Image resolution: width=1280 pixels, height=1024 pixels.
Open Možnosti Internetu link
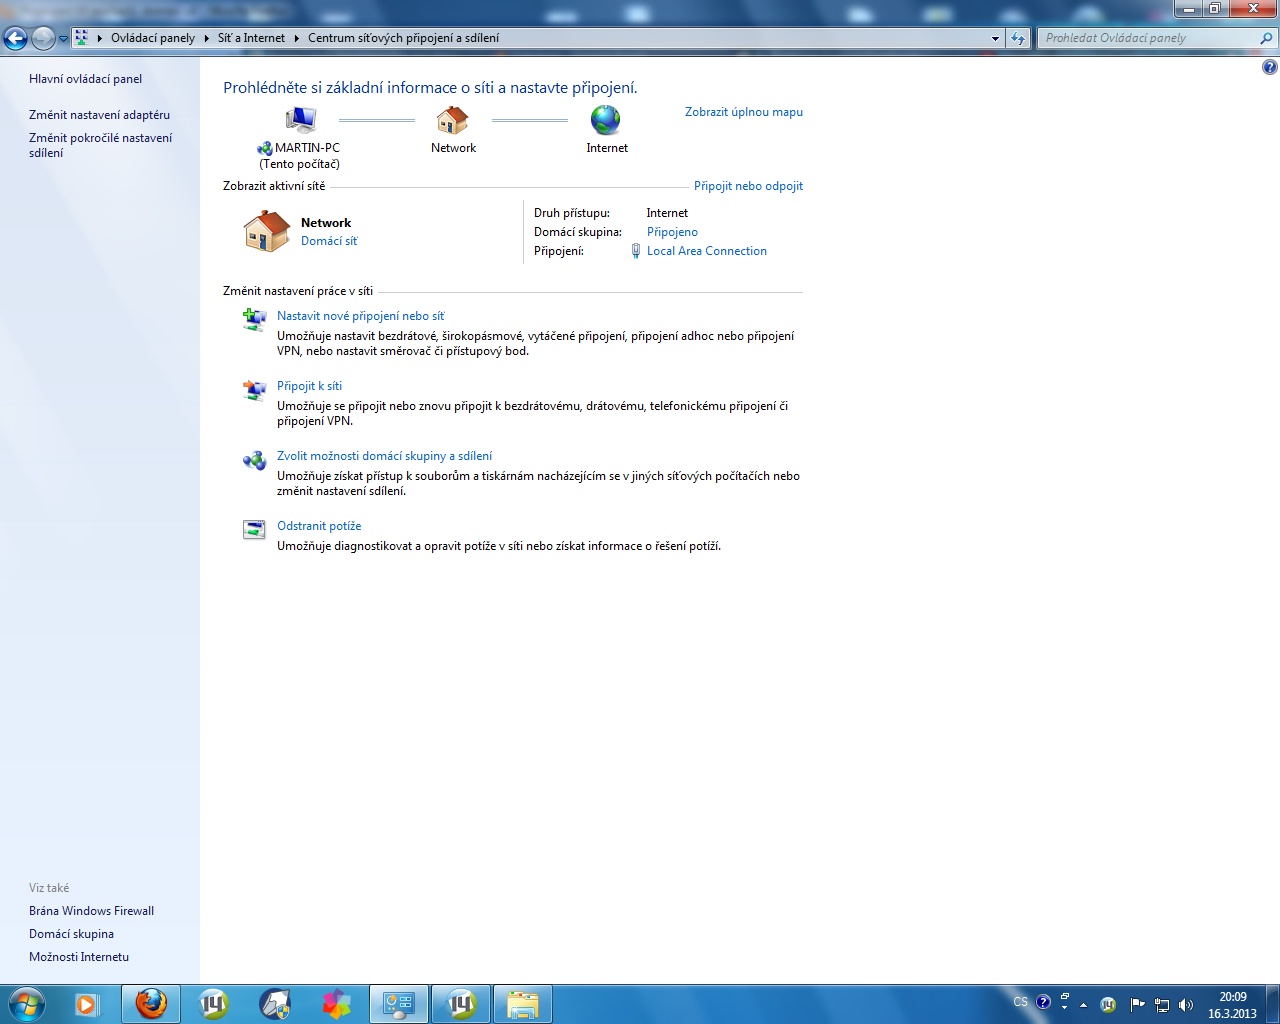(79, 957)
